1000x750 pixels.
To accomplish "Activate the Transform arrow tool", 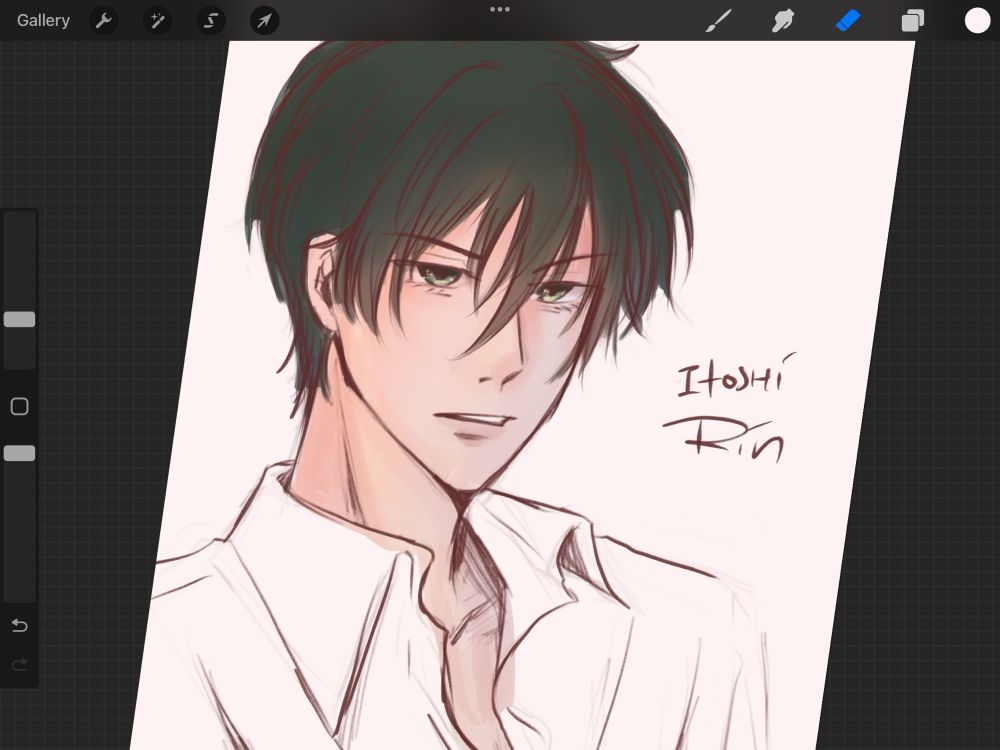I will [x=264, y=21].
